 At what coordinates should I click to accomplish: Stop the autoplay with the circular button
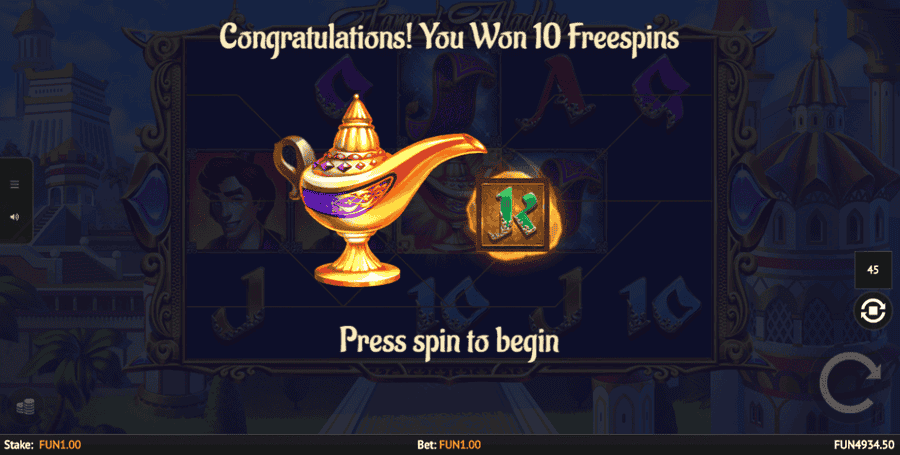click(x=872, y=310)
